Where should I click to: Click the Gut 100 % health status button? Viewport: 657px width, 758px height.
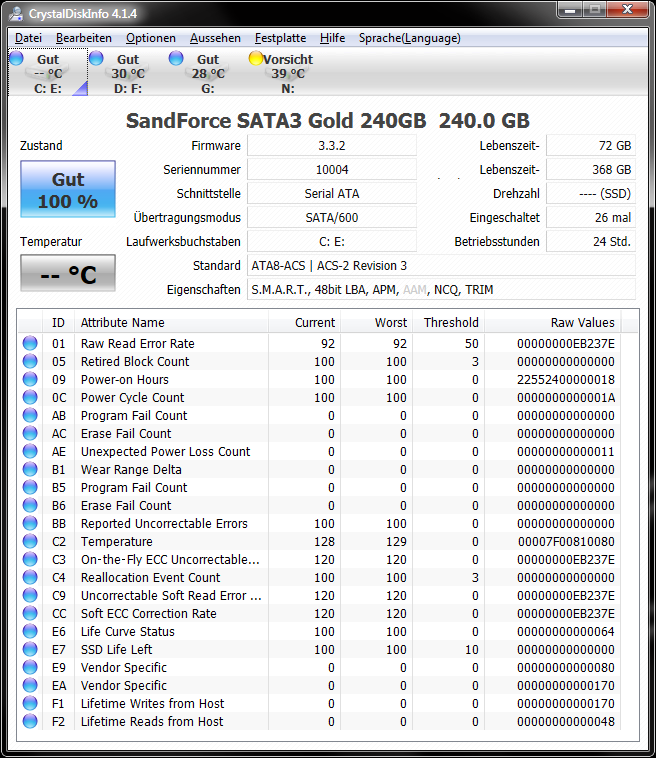68,189
